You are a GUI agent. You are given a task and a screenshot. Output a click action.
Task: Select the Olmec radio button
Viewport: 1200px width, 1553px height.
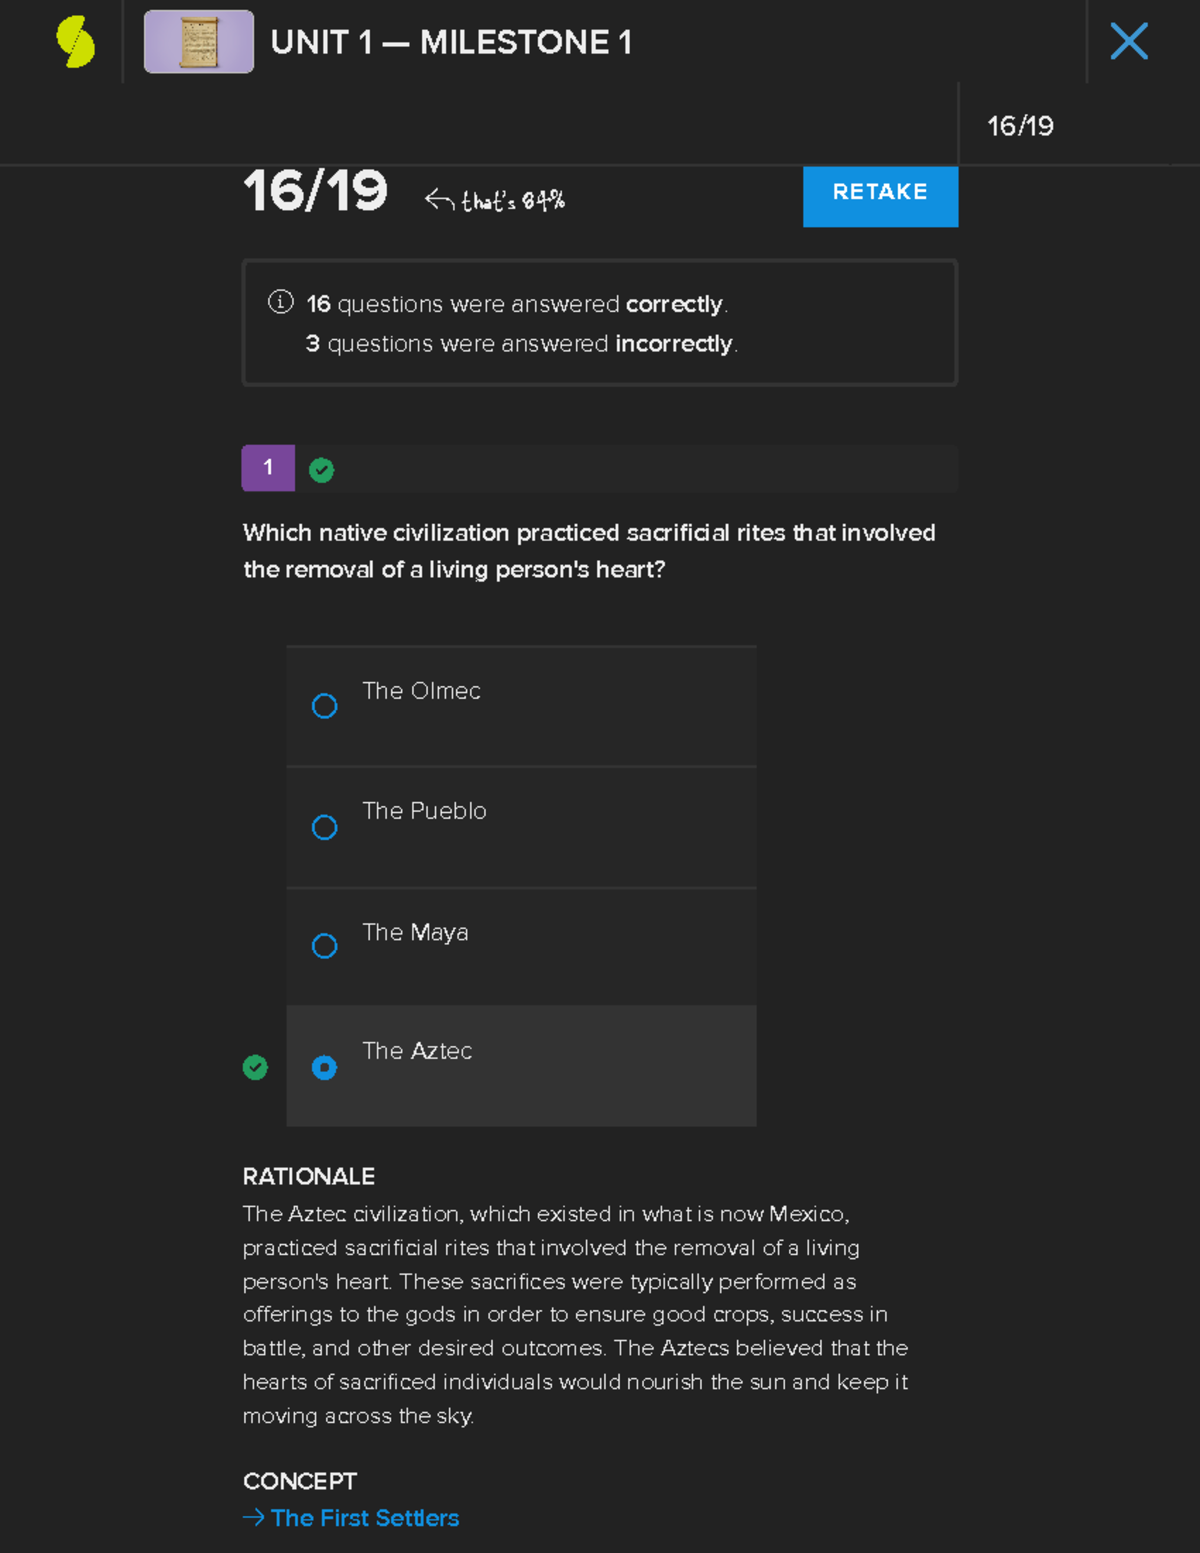(x=324, y=706)
